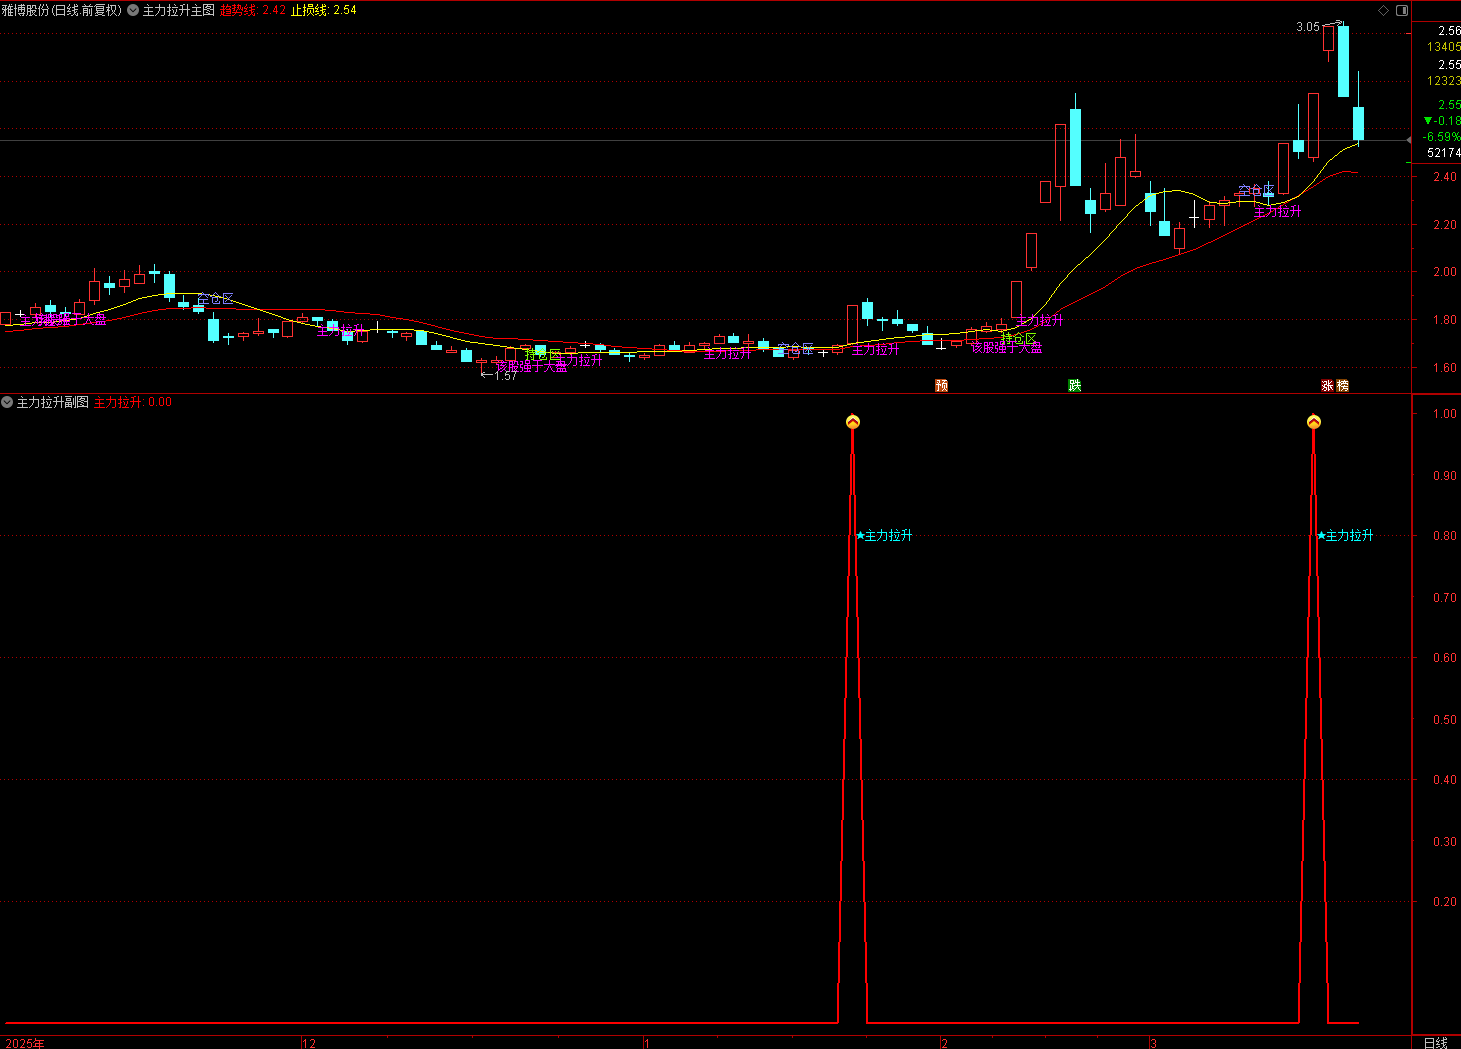Click the month 3 marker on the time axis
Screen dimensions: 1461x1049
click(1153, 1043)
